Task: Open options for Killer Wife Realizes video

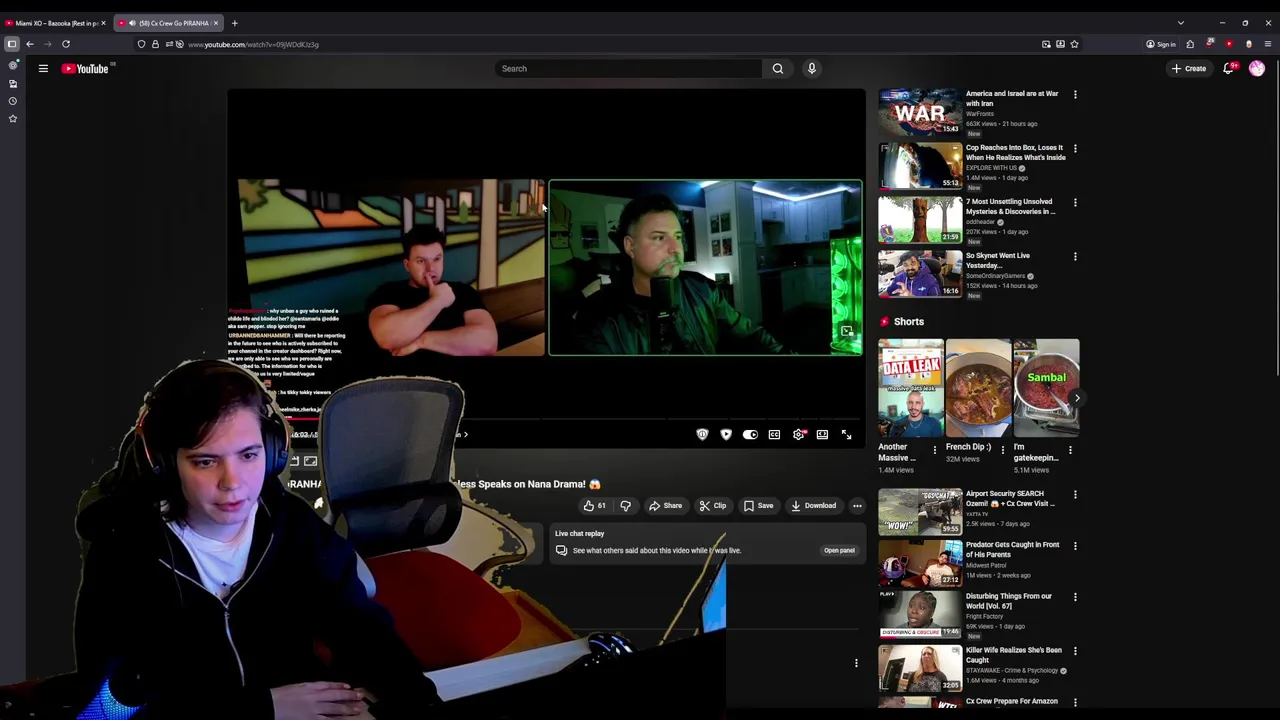Action: click(1075, 651)
